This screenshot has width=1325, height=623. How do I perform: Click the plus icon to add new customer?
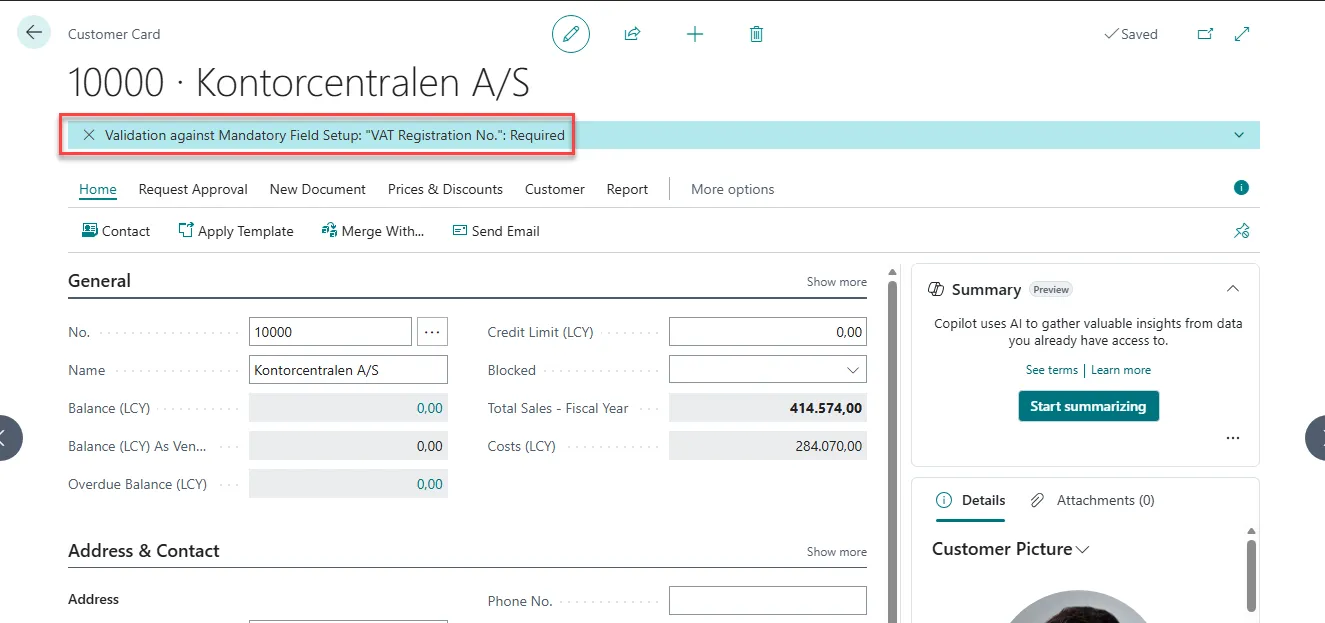(695, 34)
